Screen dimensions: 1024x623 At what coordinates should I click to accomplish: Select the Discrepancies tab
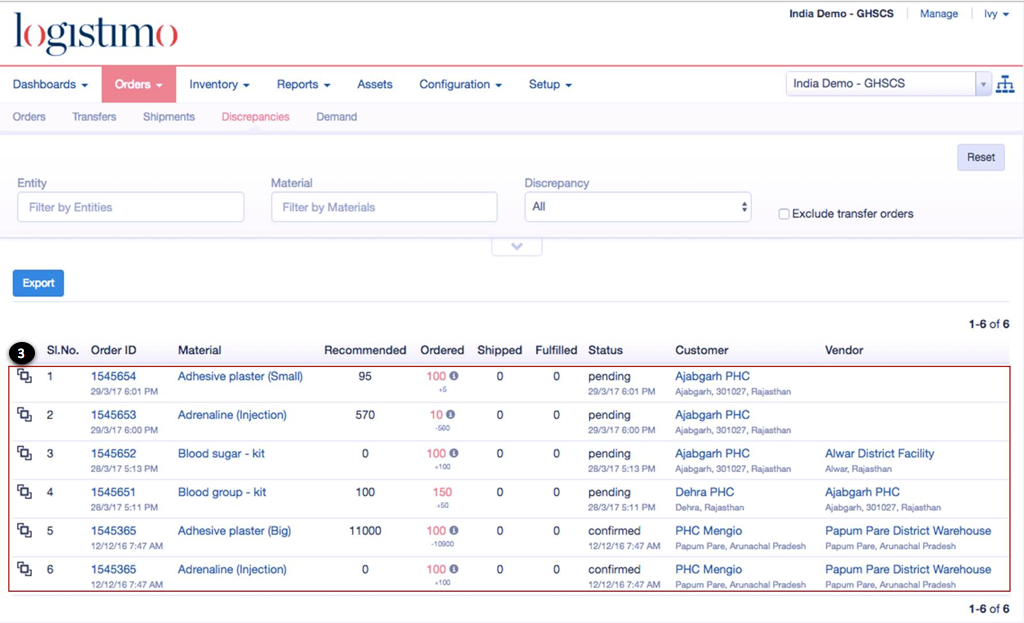click(255, 117)
